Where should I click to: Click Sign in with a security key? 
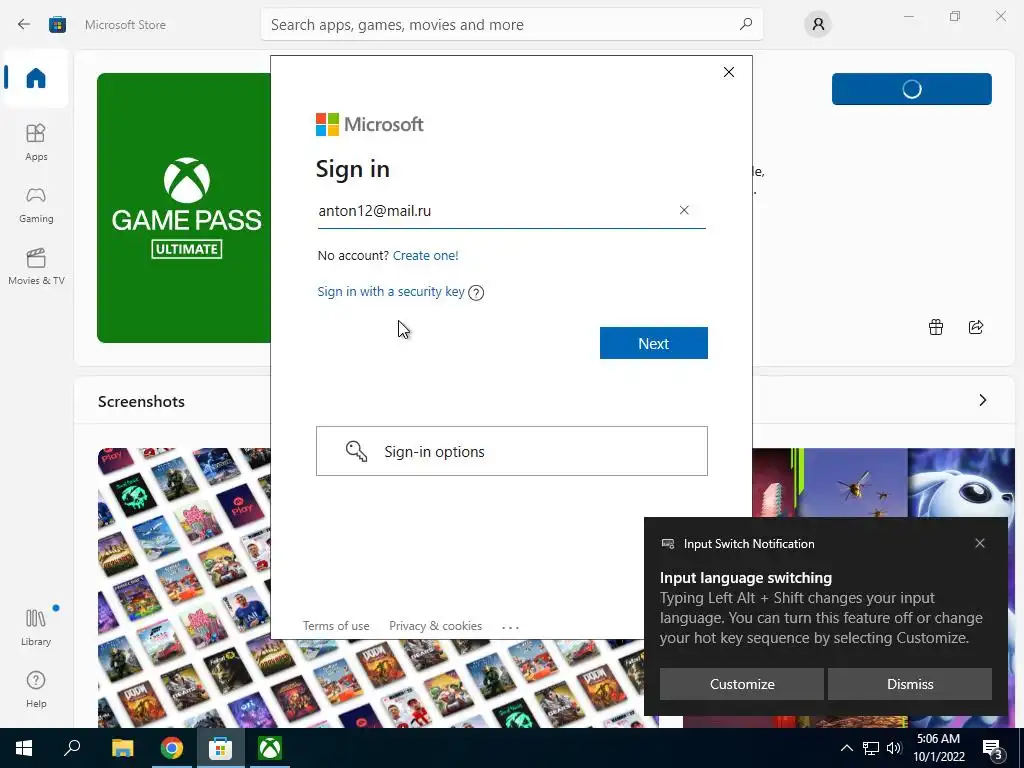[391, 291]
